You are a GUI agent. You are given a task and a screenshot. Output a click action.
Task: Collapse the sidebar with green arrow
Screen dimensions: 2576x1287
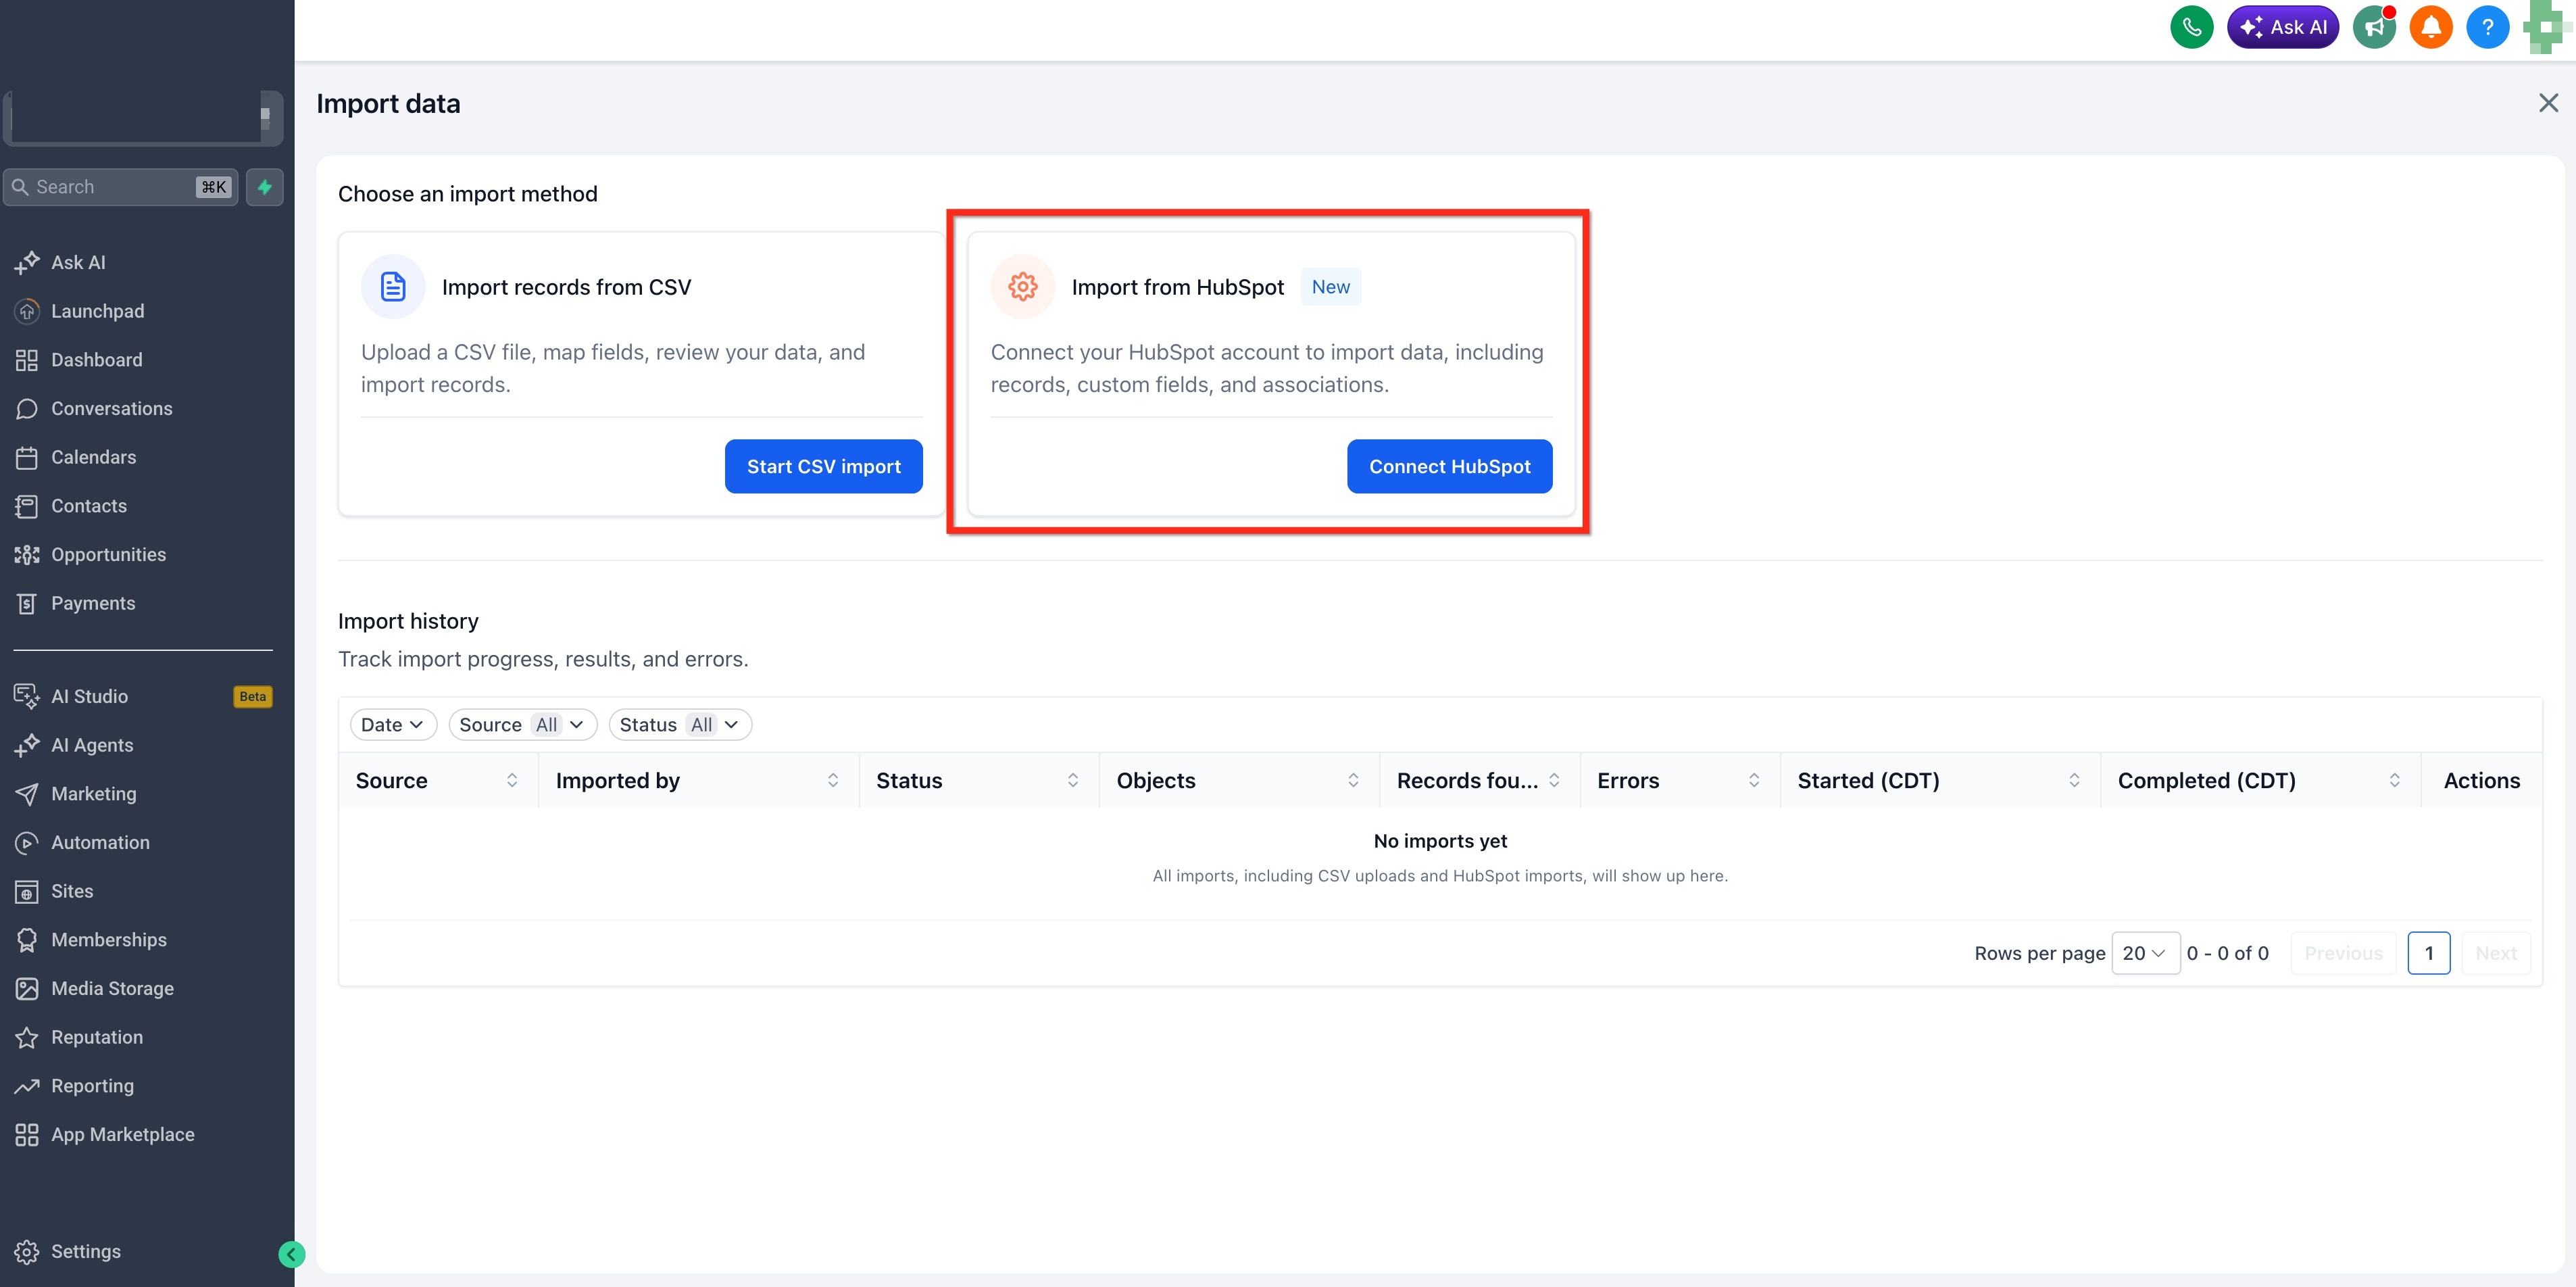[x=291, y=1254]
